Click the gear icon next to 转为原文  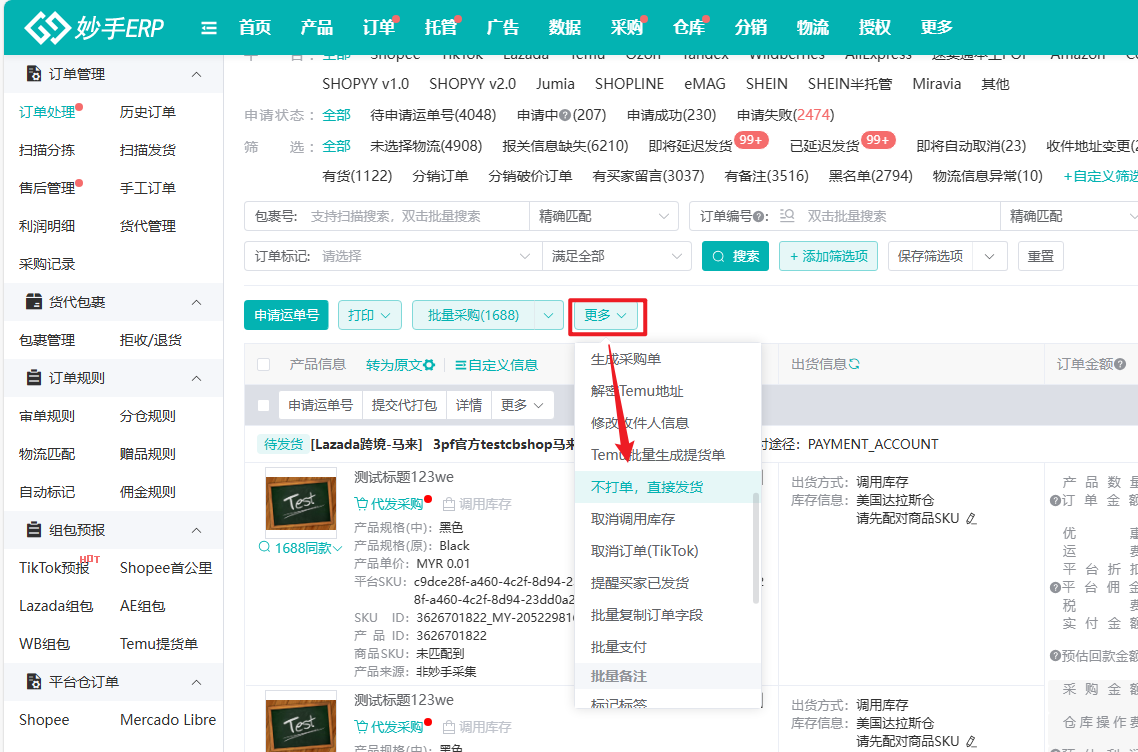[x=430, y=364]
